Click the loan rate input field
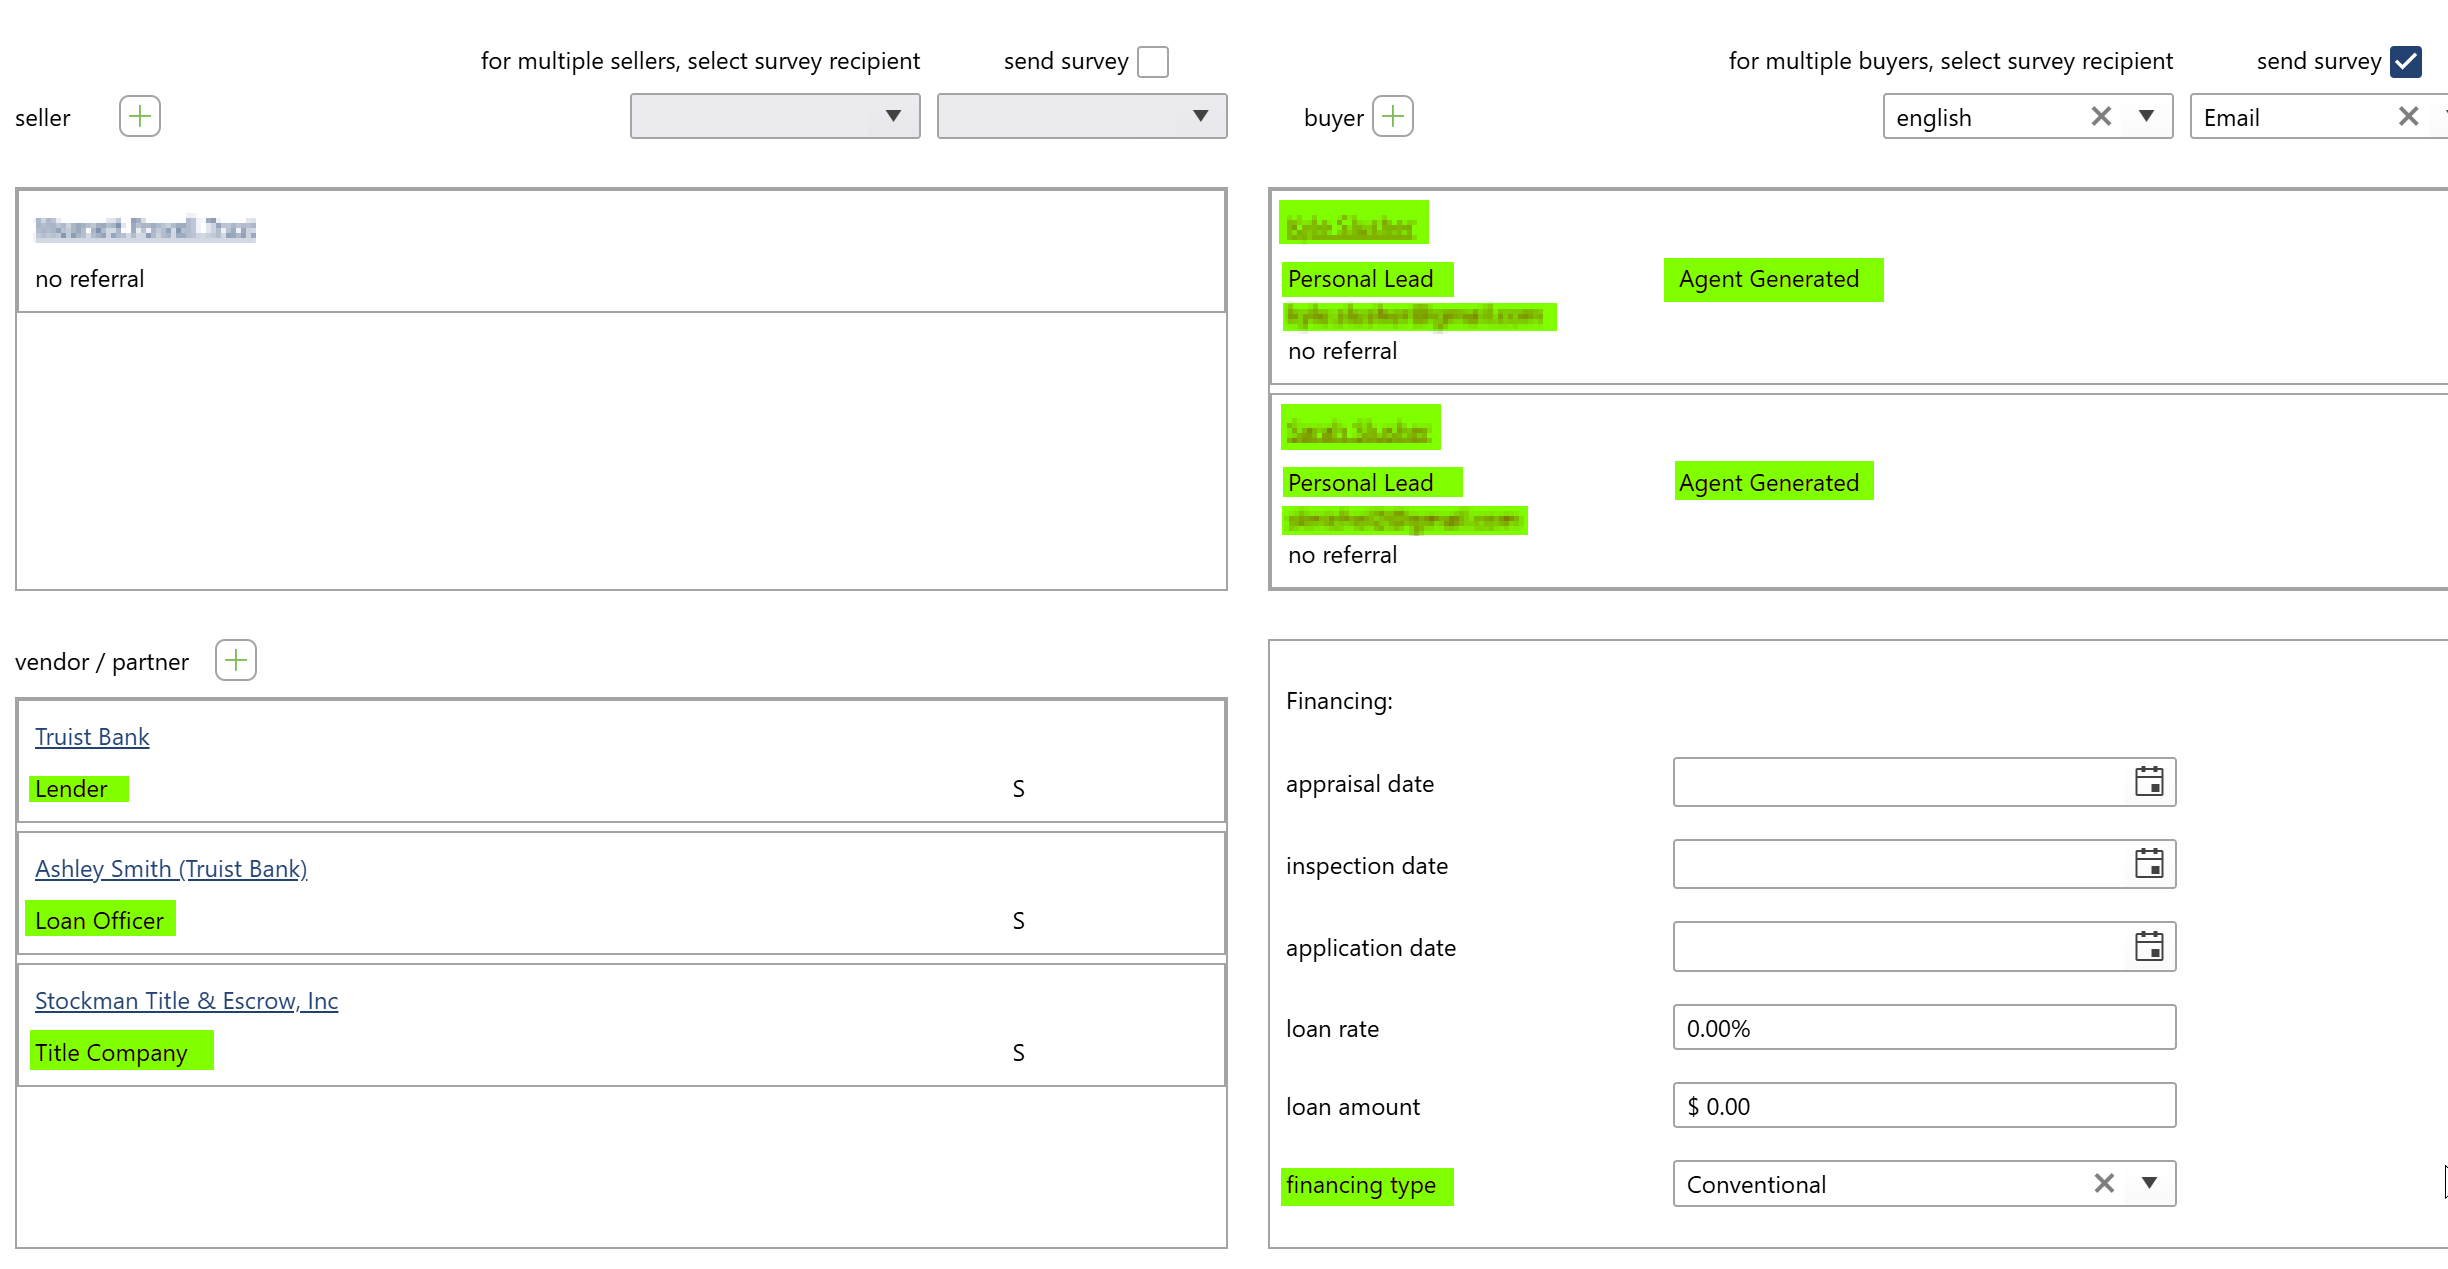The image size is (2448, 1269). [1923, 1028]
